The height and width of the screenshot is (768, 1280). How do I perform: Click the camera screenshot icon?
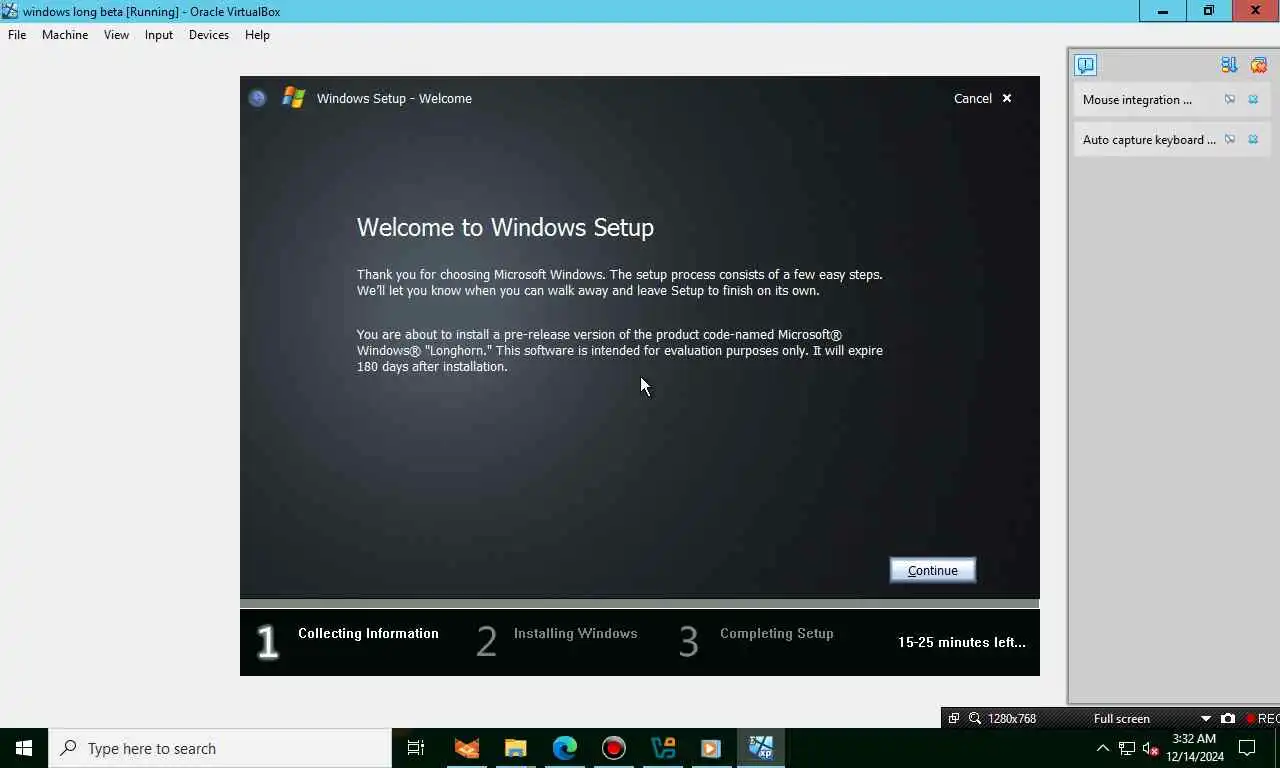point(1227,718)
